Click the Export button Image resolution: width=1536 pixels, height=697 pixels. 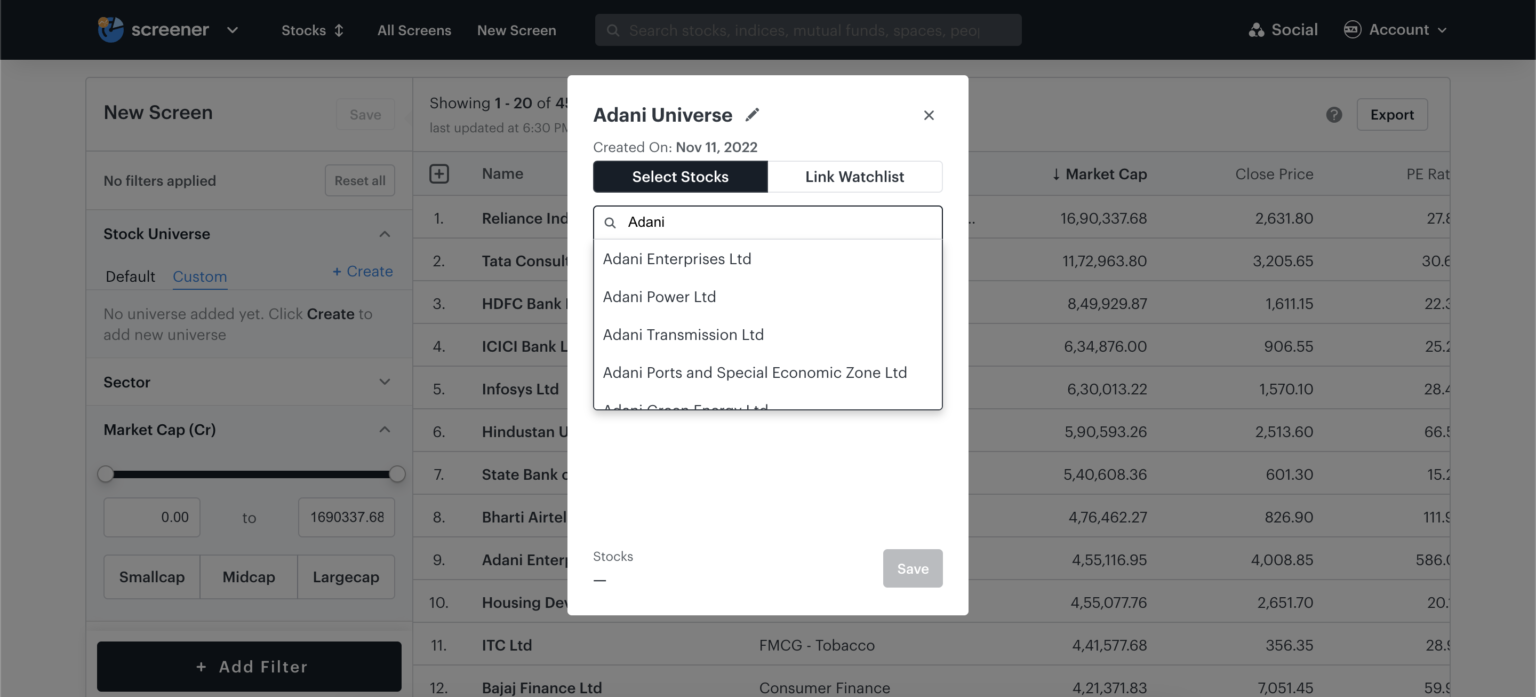point(1392,114)
